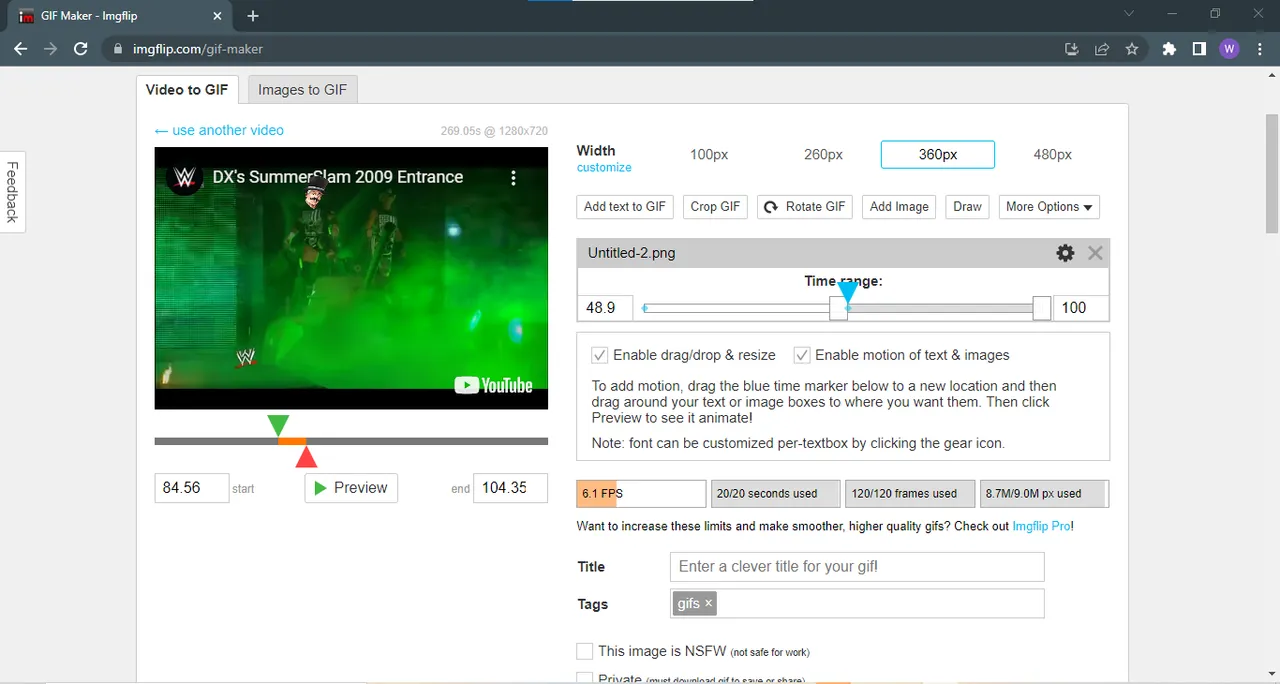Click the end time field 104.35

point(510,488)
